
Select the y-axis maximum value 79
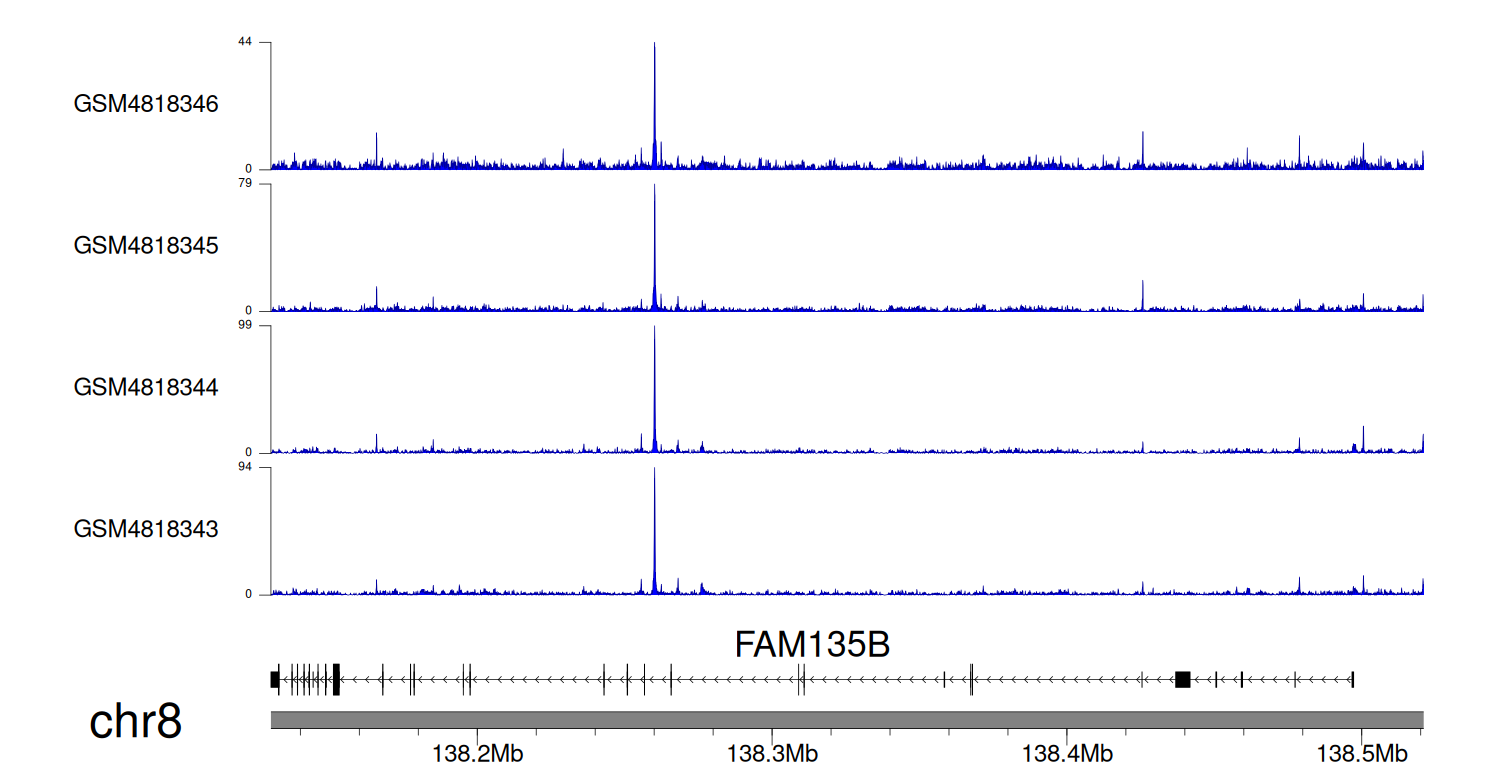coord(245,184)
